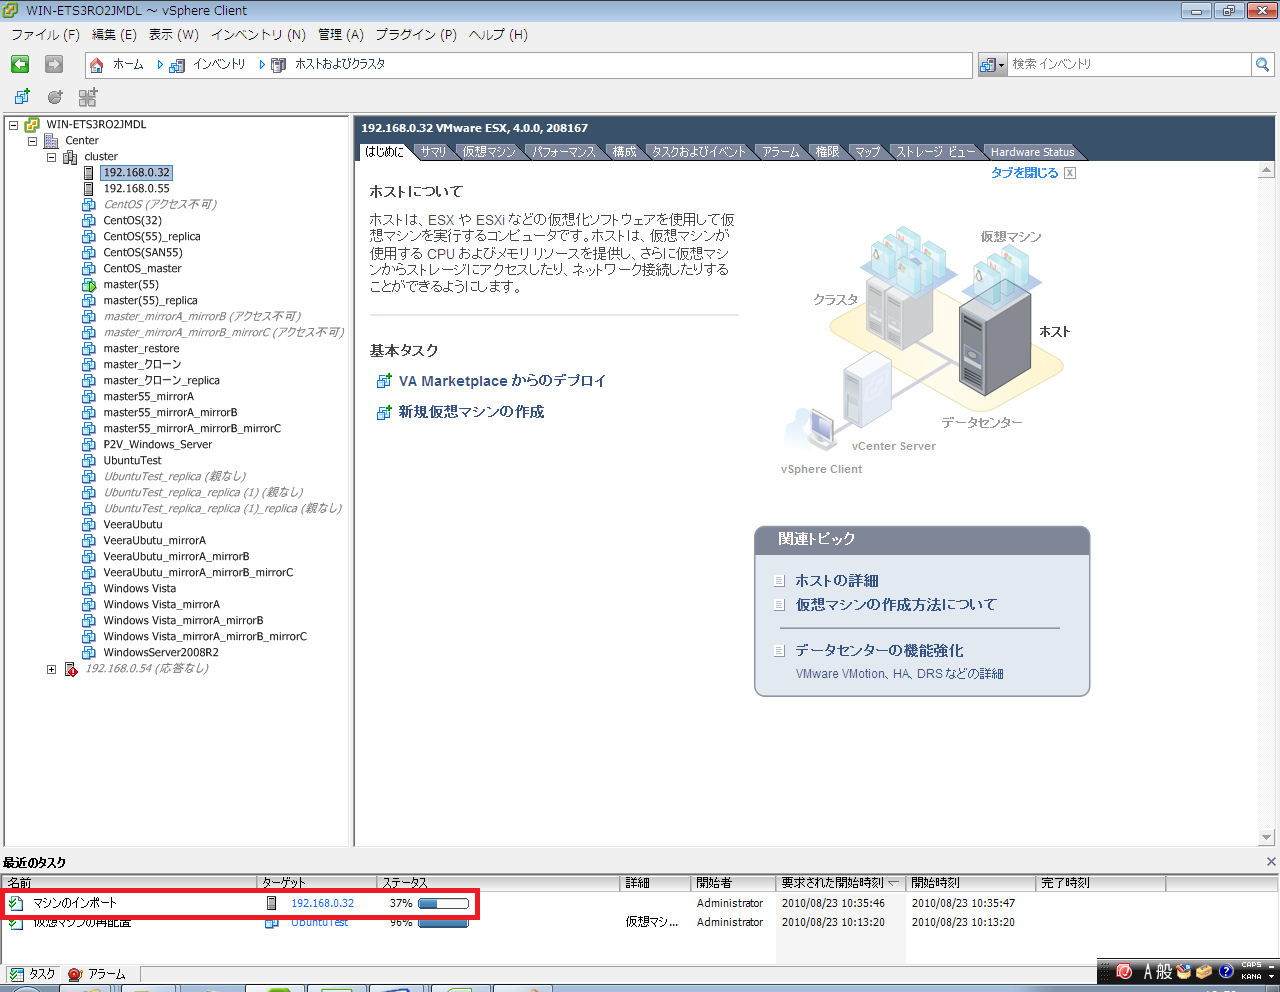Select VeeraUbutu_mirrorA virtual machine
Image resolution: width=1280 pixels, height=992 pixels.
(154, 541)
